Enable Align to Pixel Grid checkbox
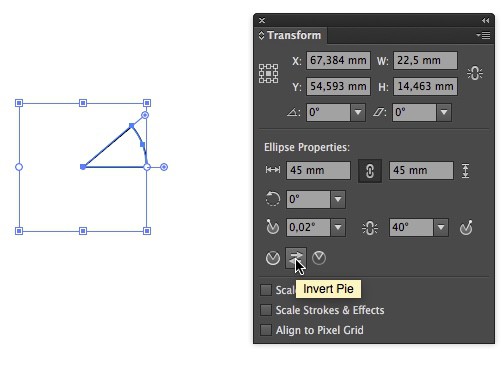The height and width of the screenshot is (365, 502). 266,330
